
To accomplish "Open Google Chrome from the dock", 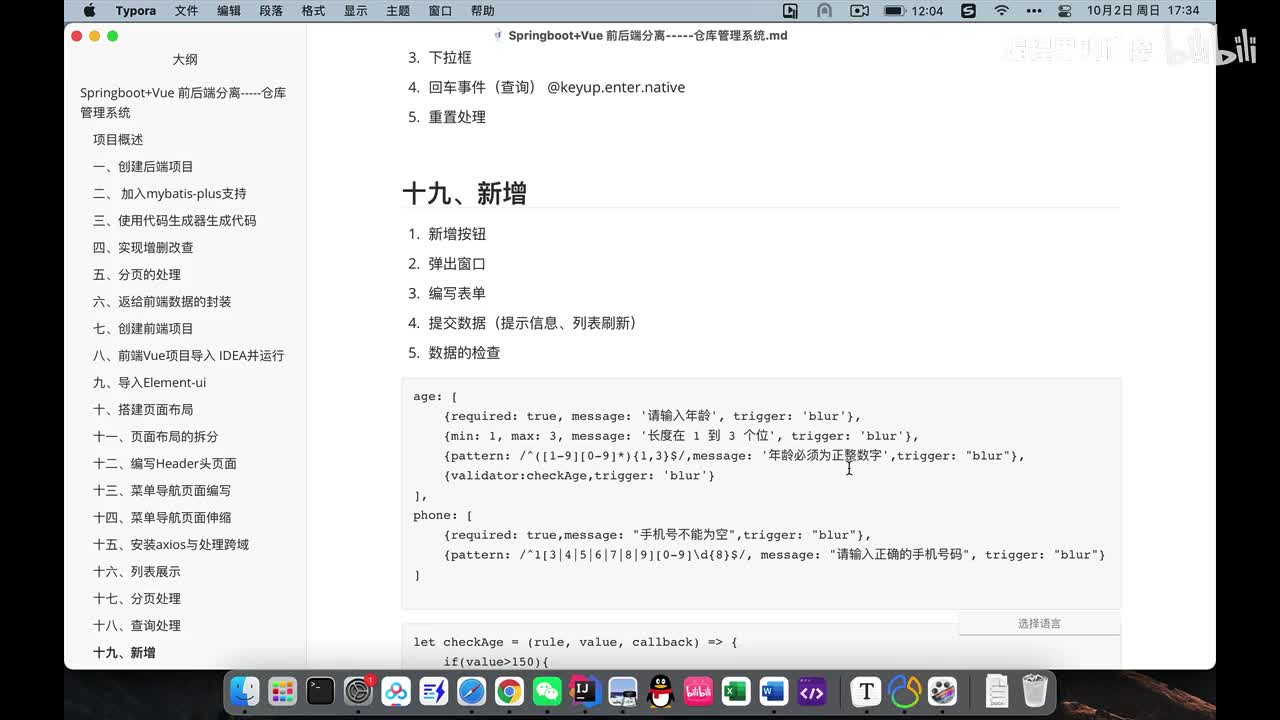I will coord(510,691).
